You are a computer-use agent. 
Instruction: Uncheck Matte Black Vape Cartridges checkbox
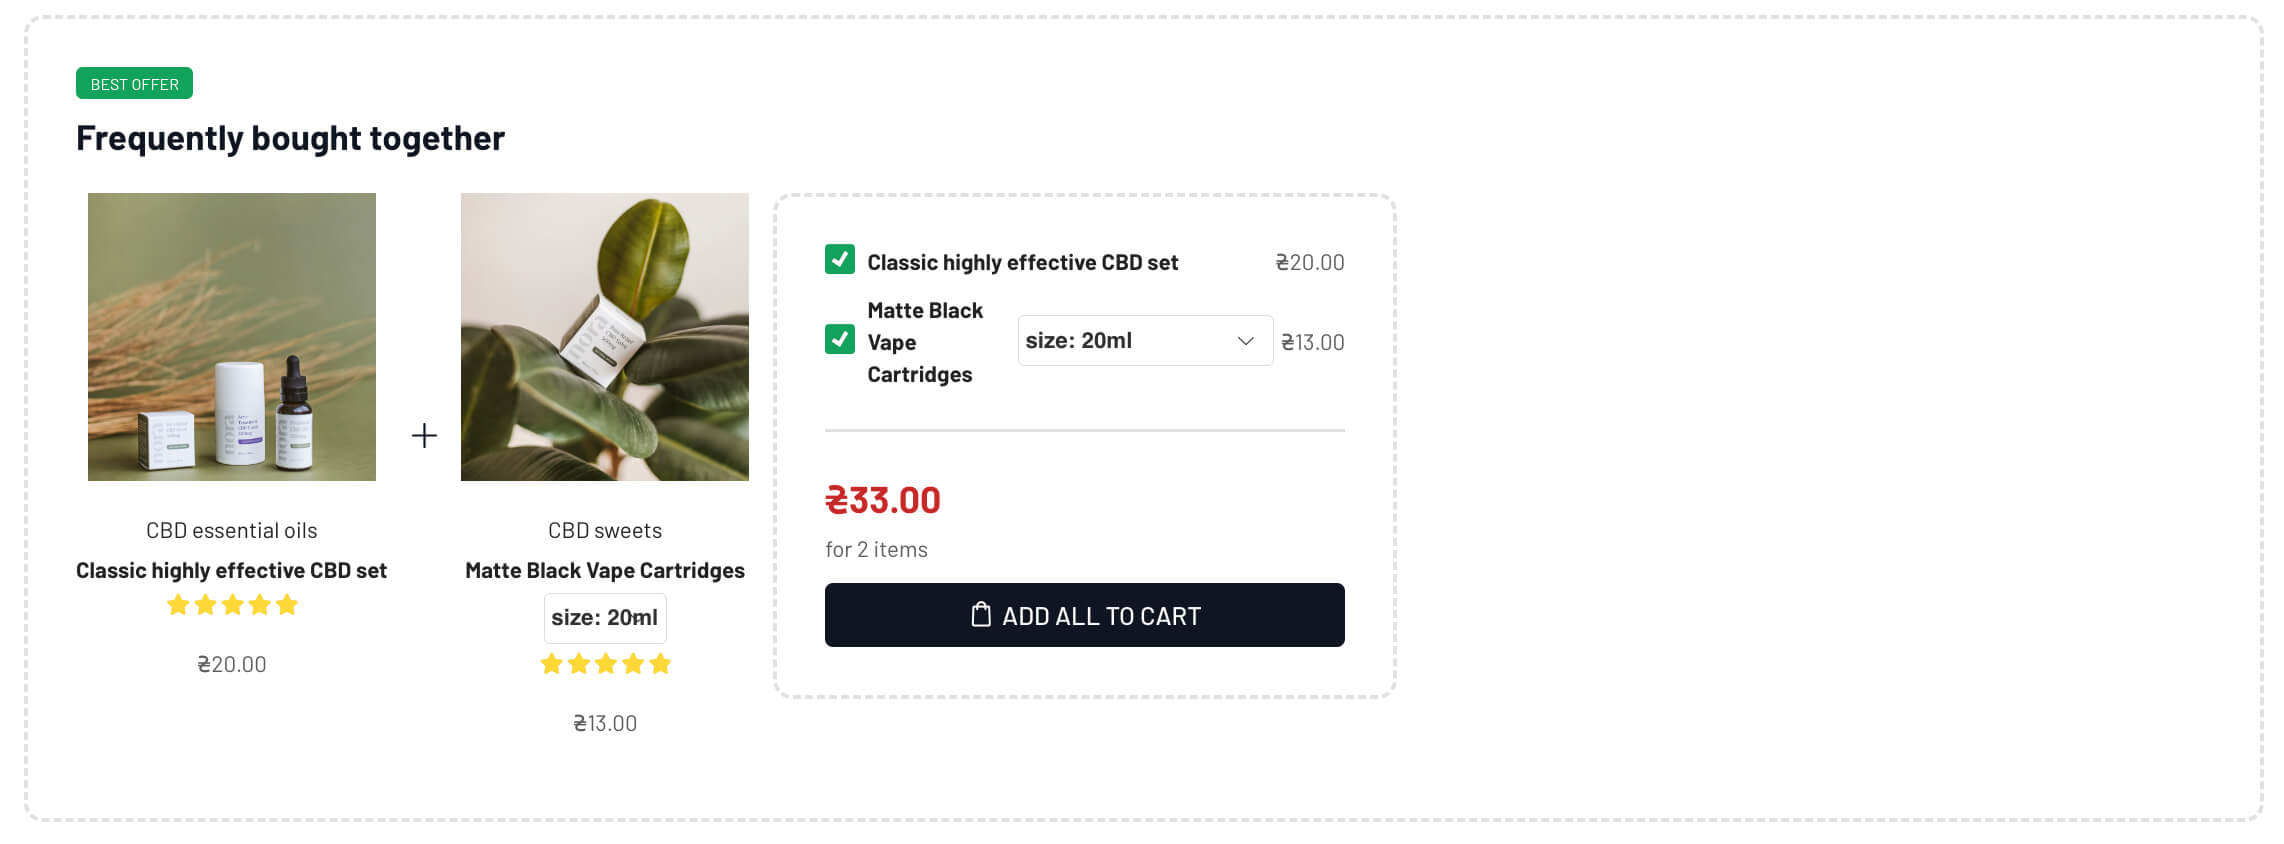(x=840, y=340)
